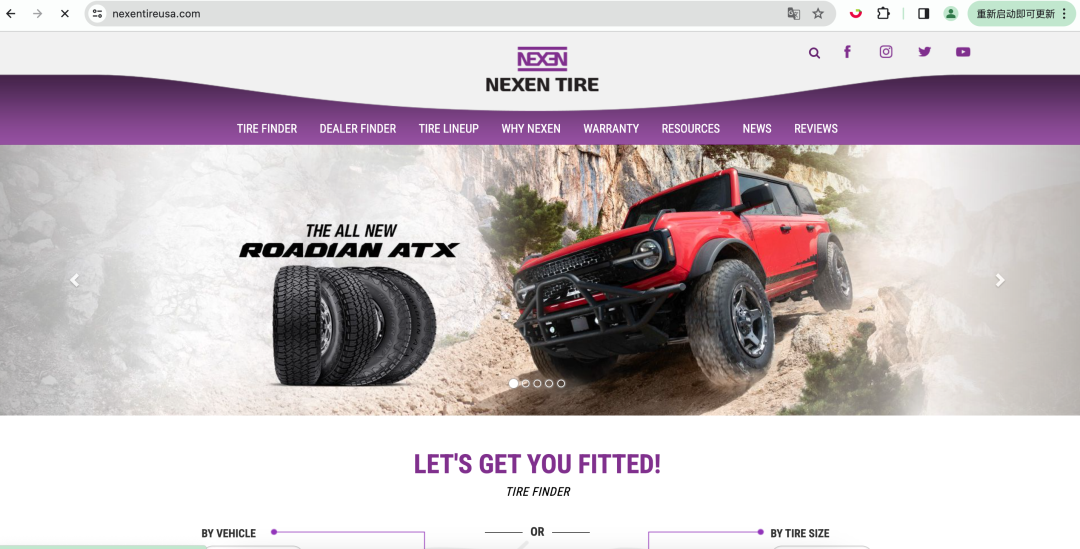
Task: Visit Nexen's Facebook page icon
Action: 847,52
